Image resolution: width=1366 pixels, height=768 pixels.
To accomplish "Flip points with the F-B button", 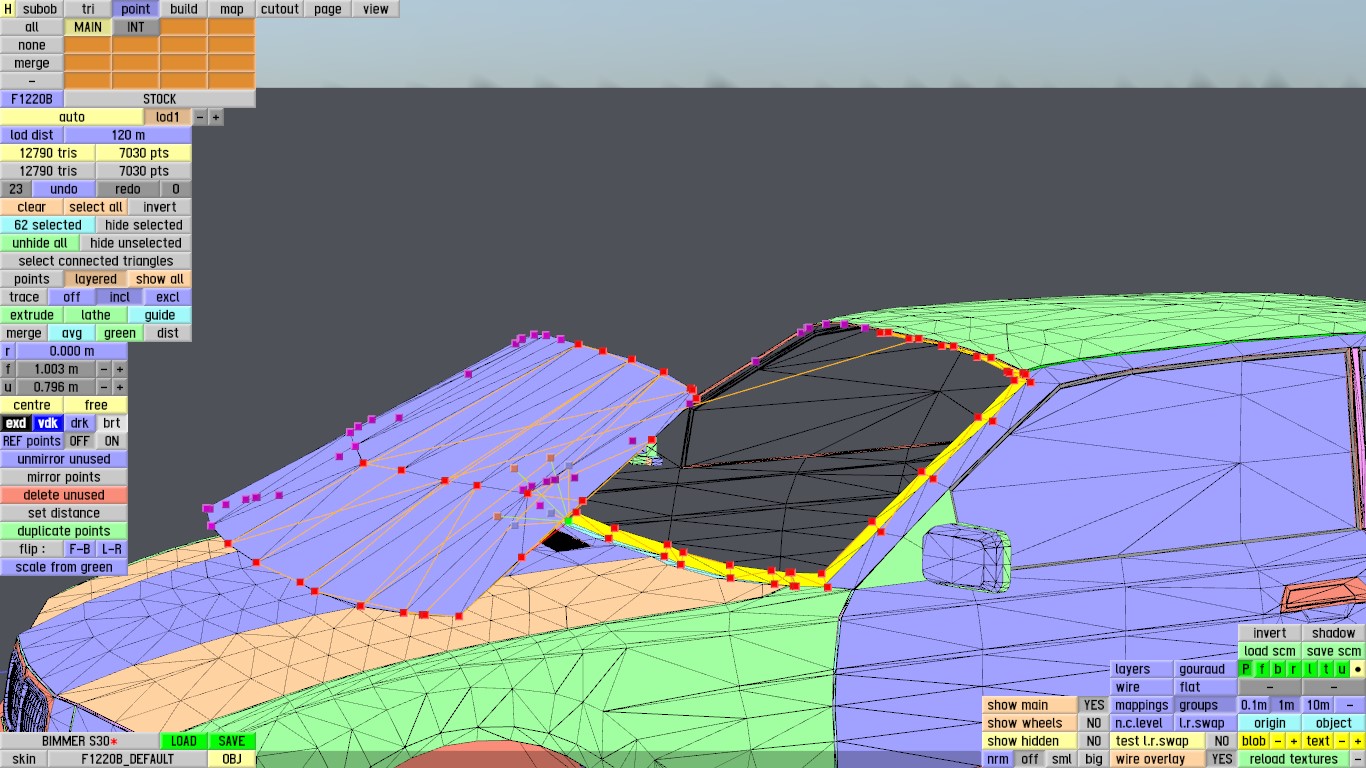I will click(80, 549).
